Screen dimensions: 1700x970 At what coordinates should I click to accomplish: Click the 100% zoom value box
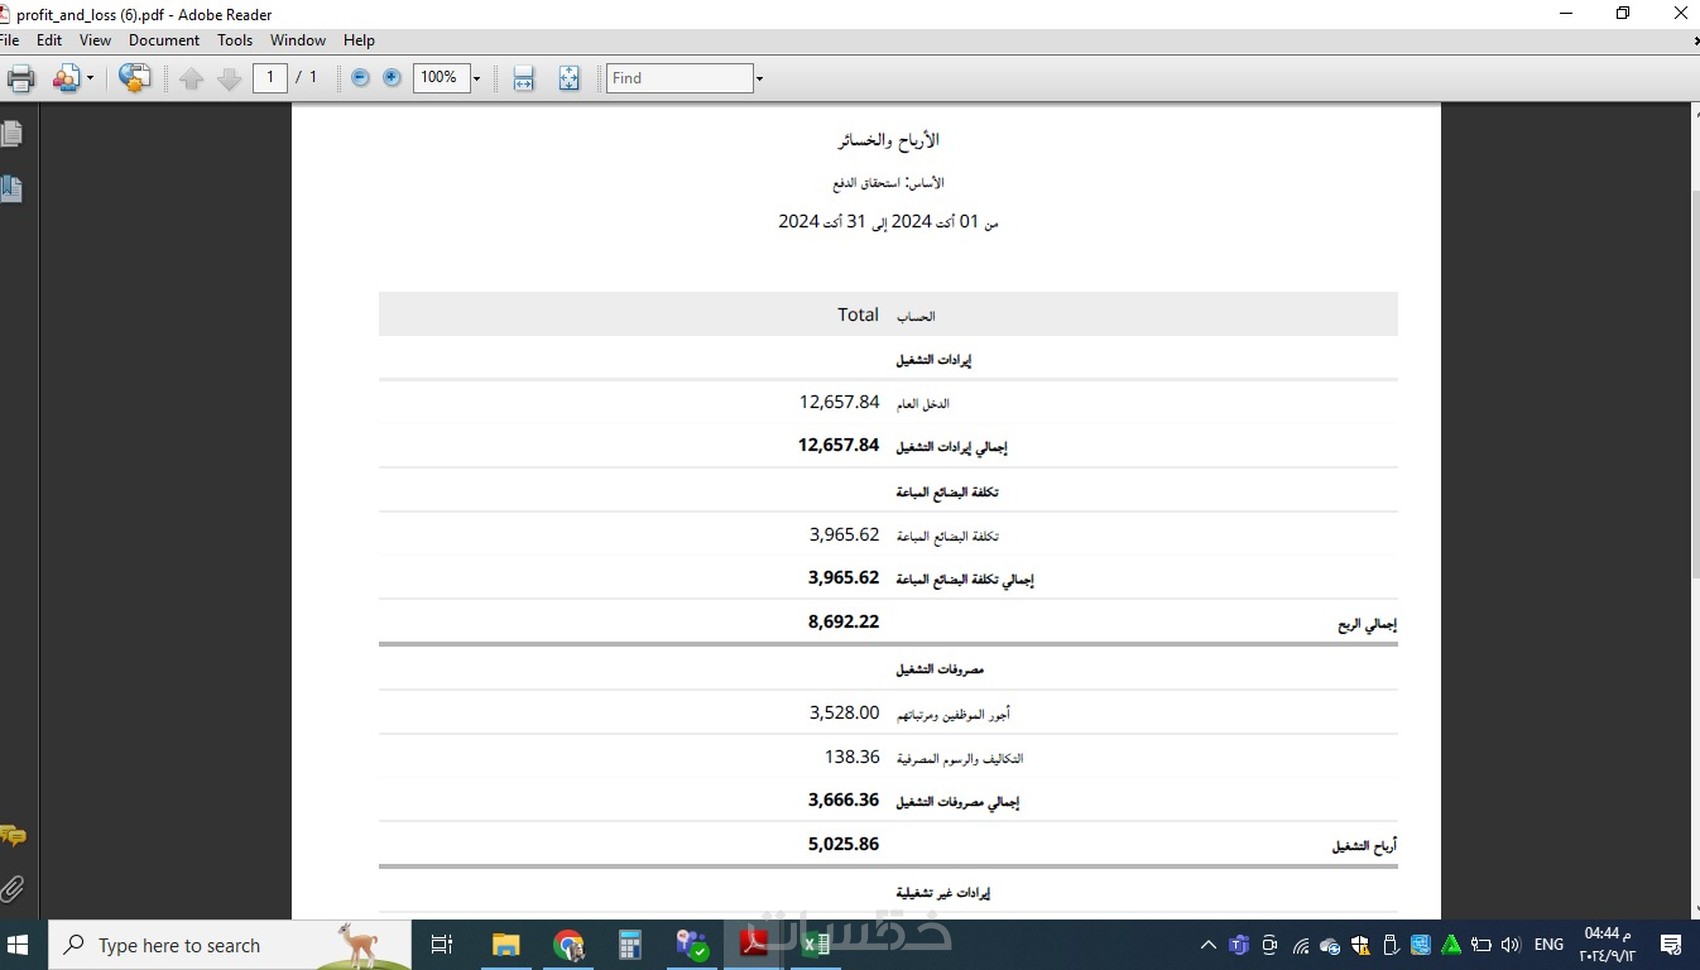tap(441, 77)
